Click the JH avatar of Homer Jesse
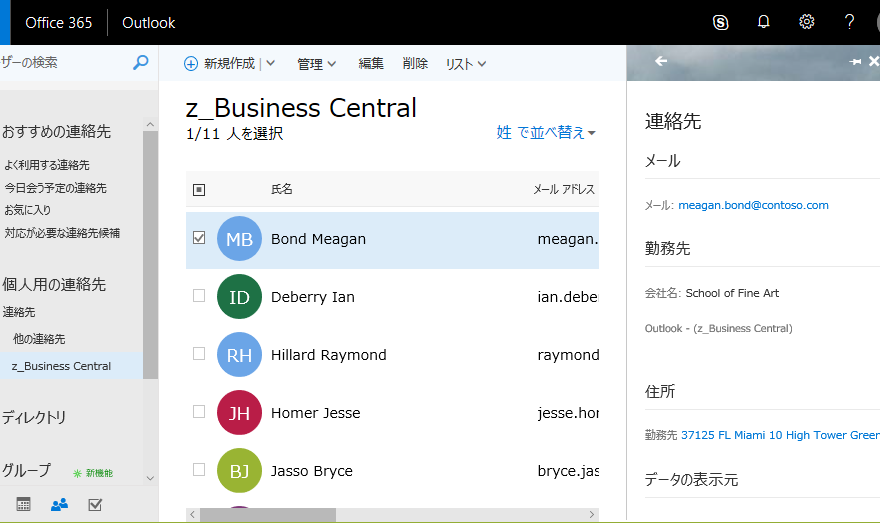The width and height of the screenshot is (880, 523). 239,412
